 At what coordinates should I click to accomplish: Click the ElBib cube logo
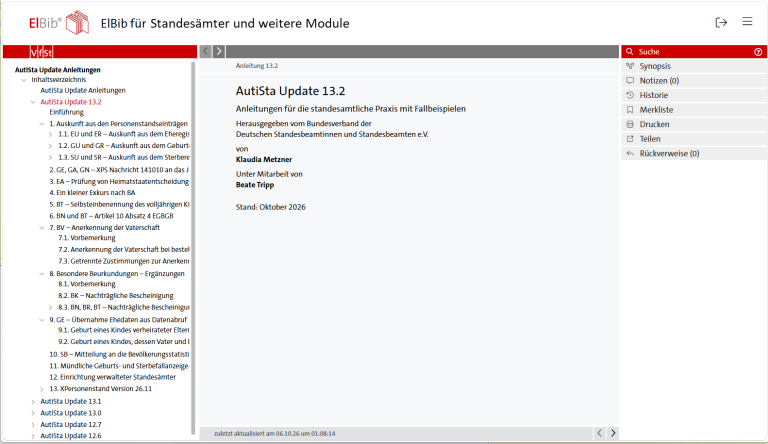click(77, 23)
